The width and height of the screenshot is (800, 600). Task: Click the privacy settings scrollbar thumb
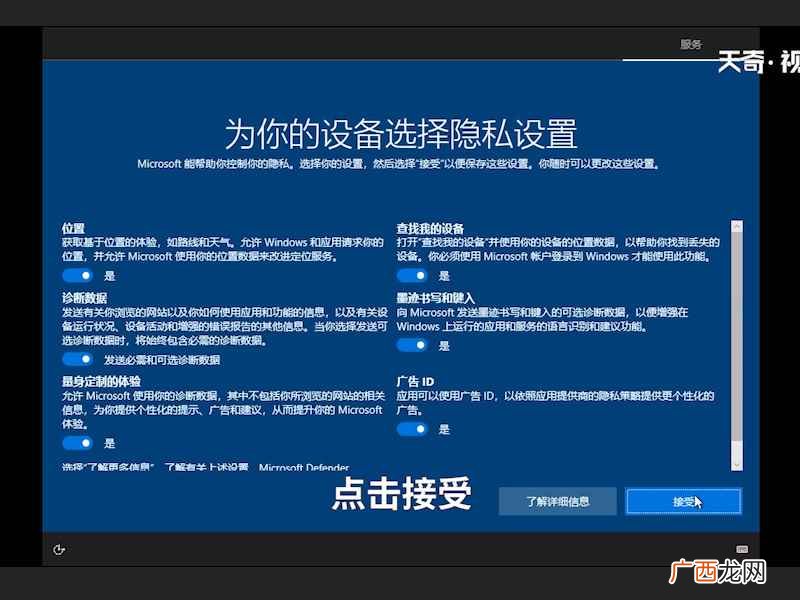click(x=737, y=337)
